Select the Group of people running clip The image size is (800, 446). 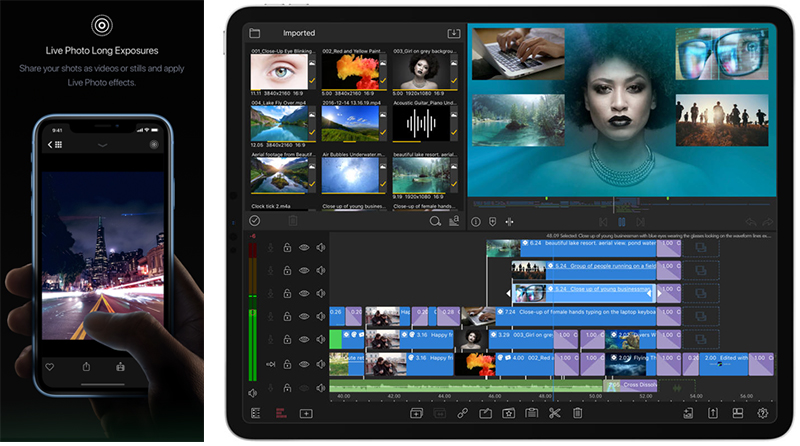coord(584,270)
